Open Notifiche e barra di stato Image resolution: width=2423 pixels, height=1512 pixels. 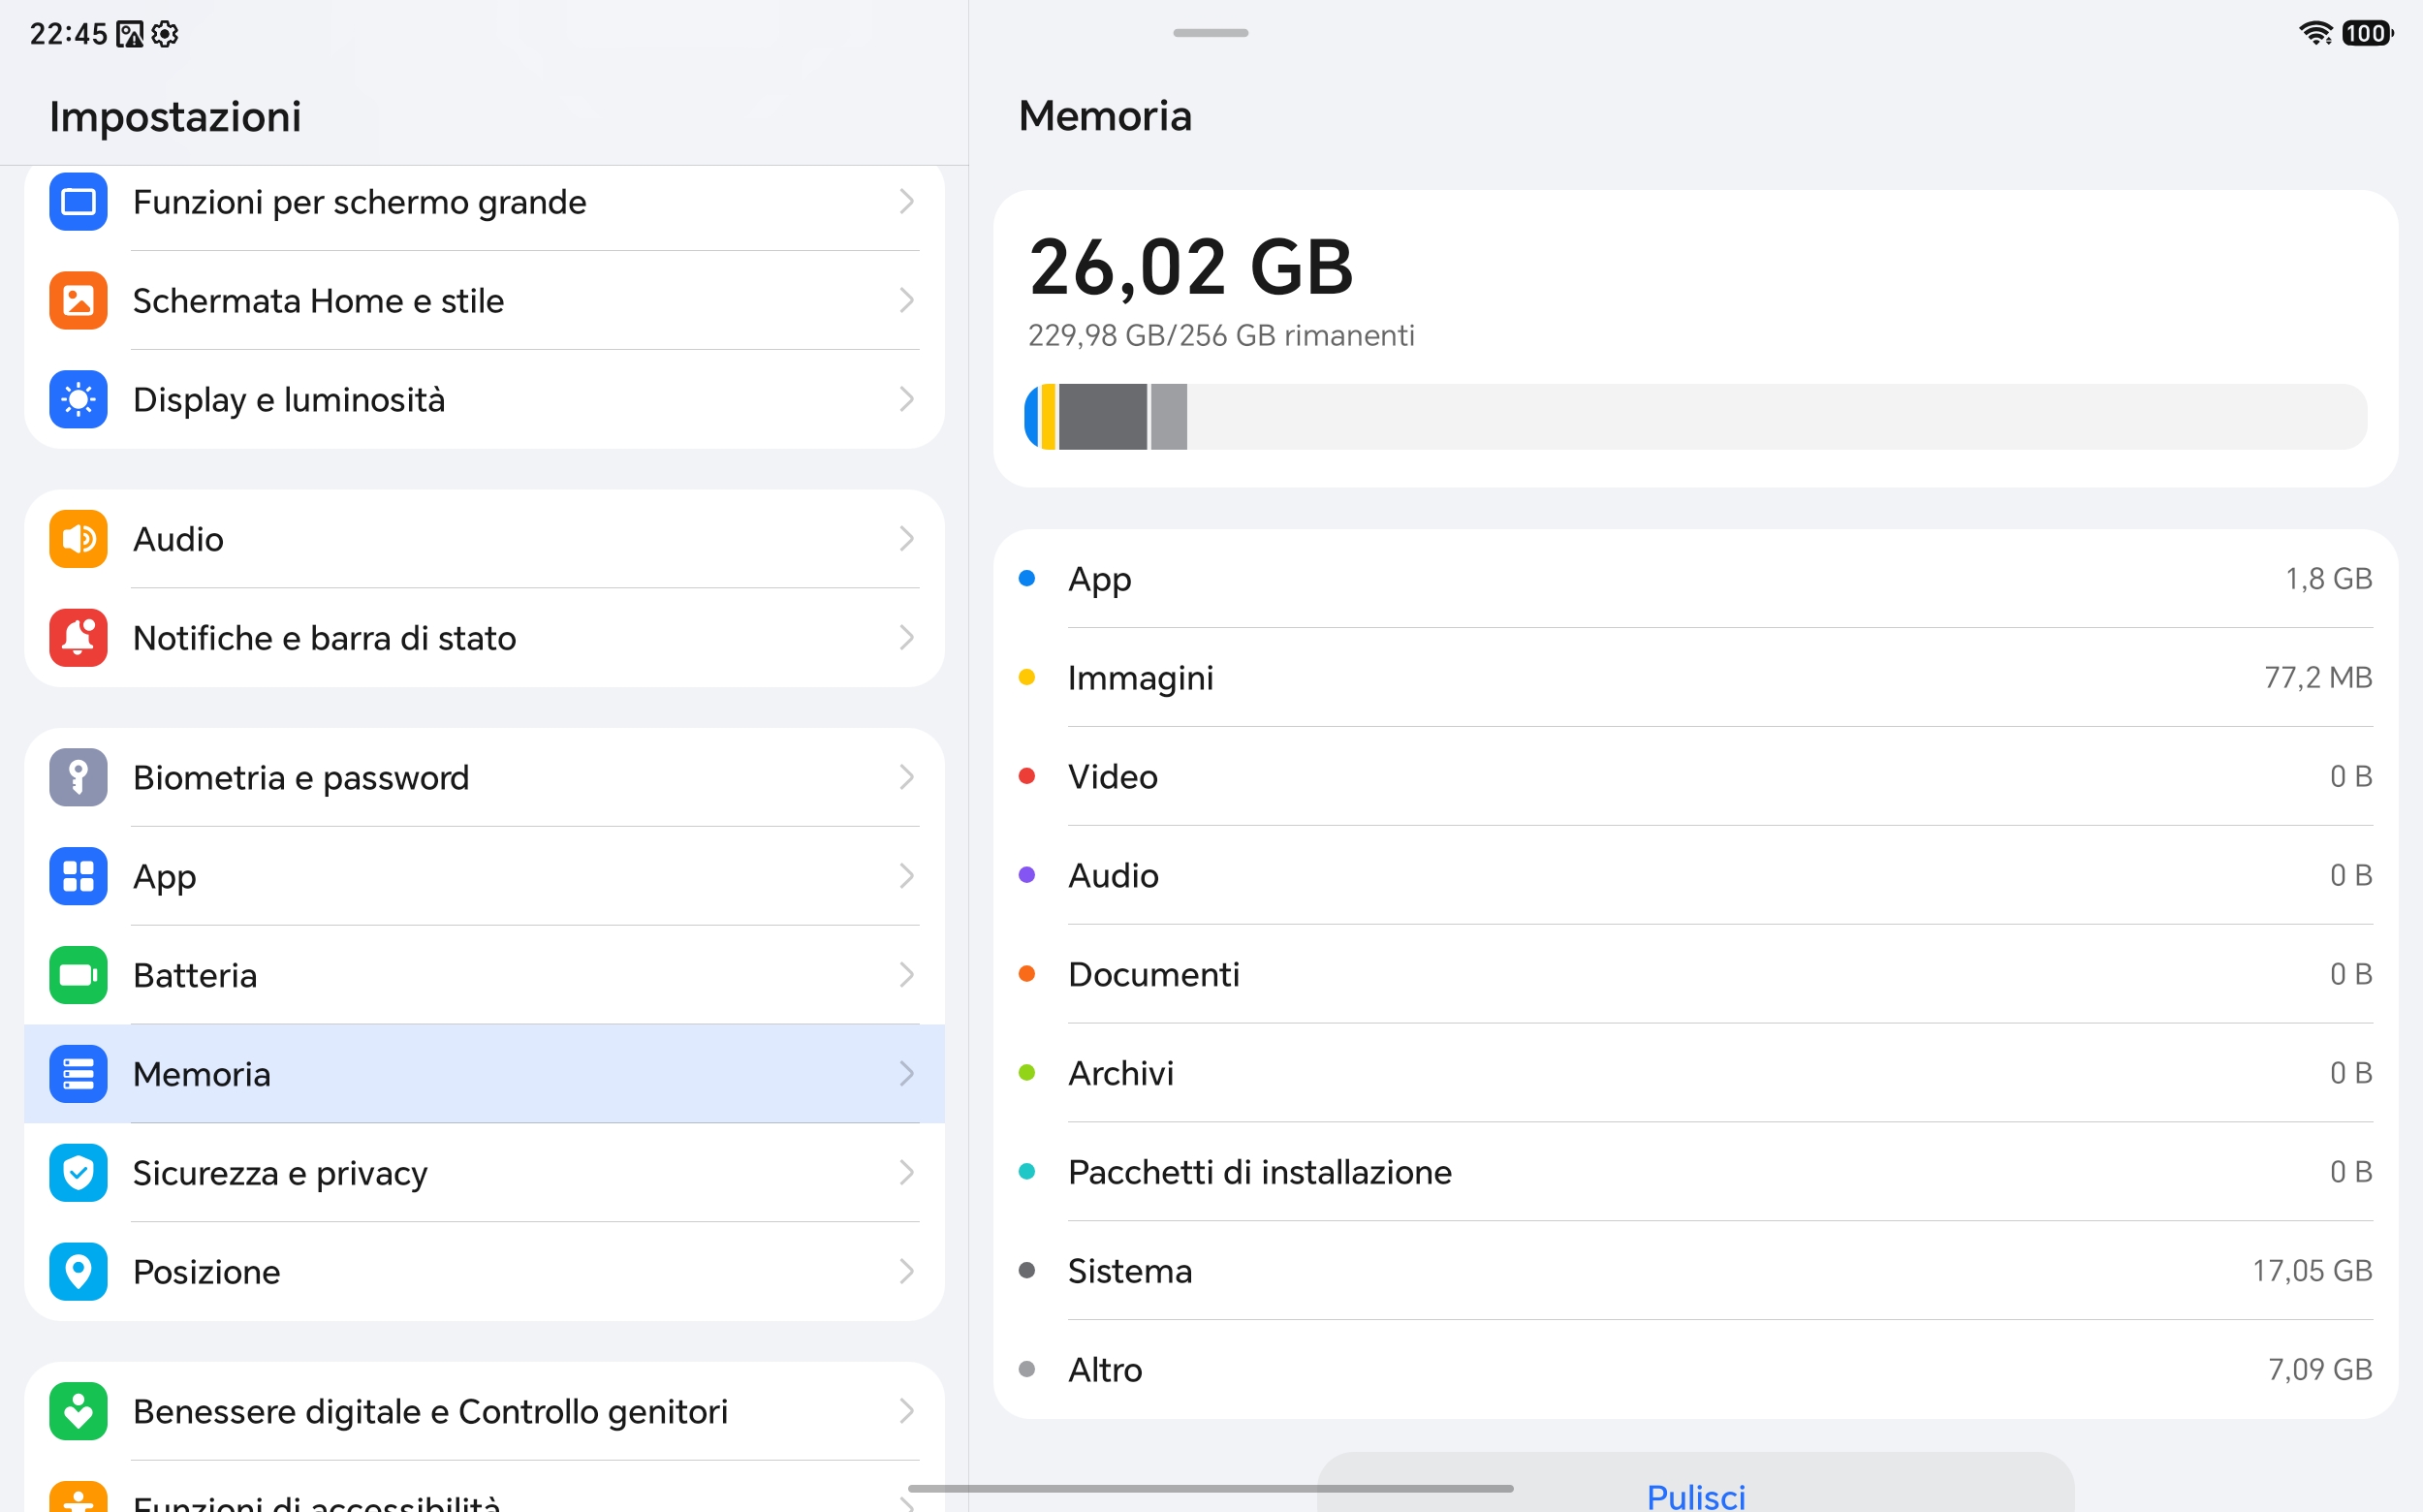coord(484,638)
